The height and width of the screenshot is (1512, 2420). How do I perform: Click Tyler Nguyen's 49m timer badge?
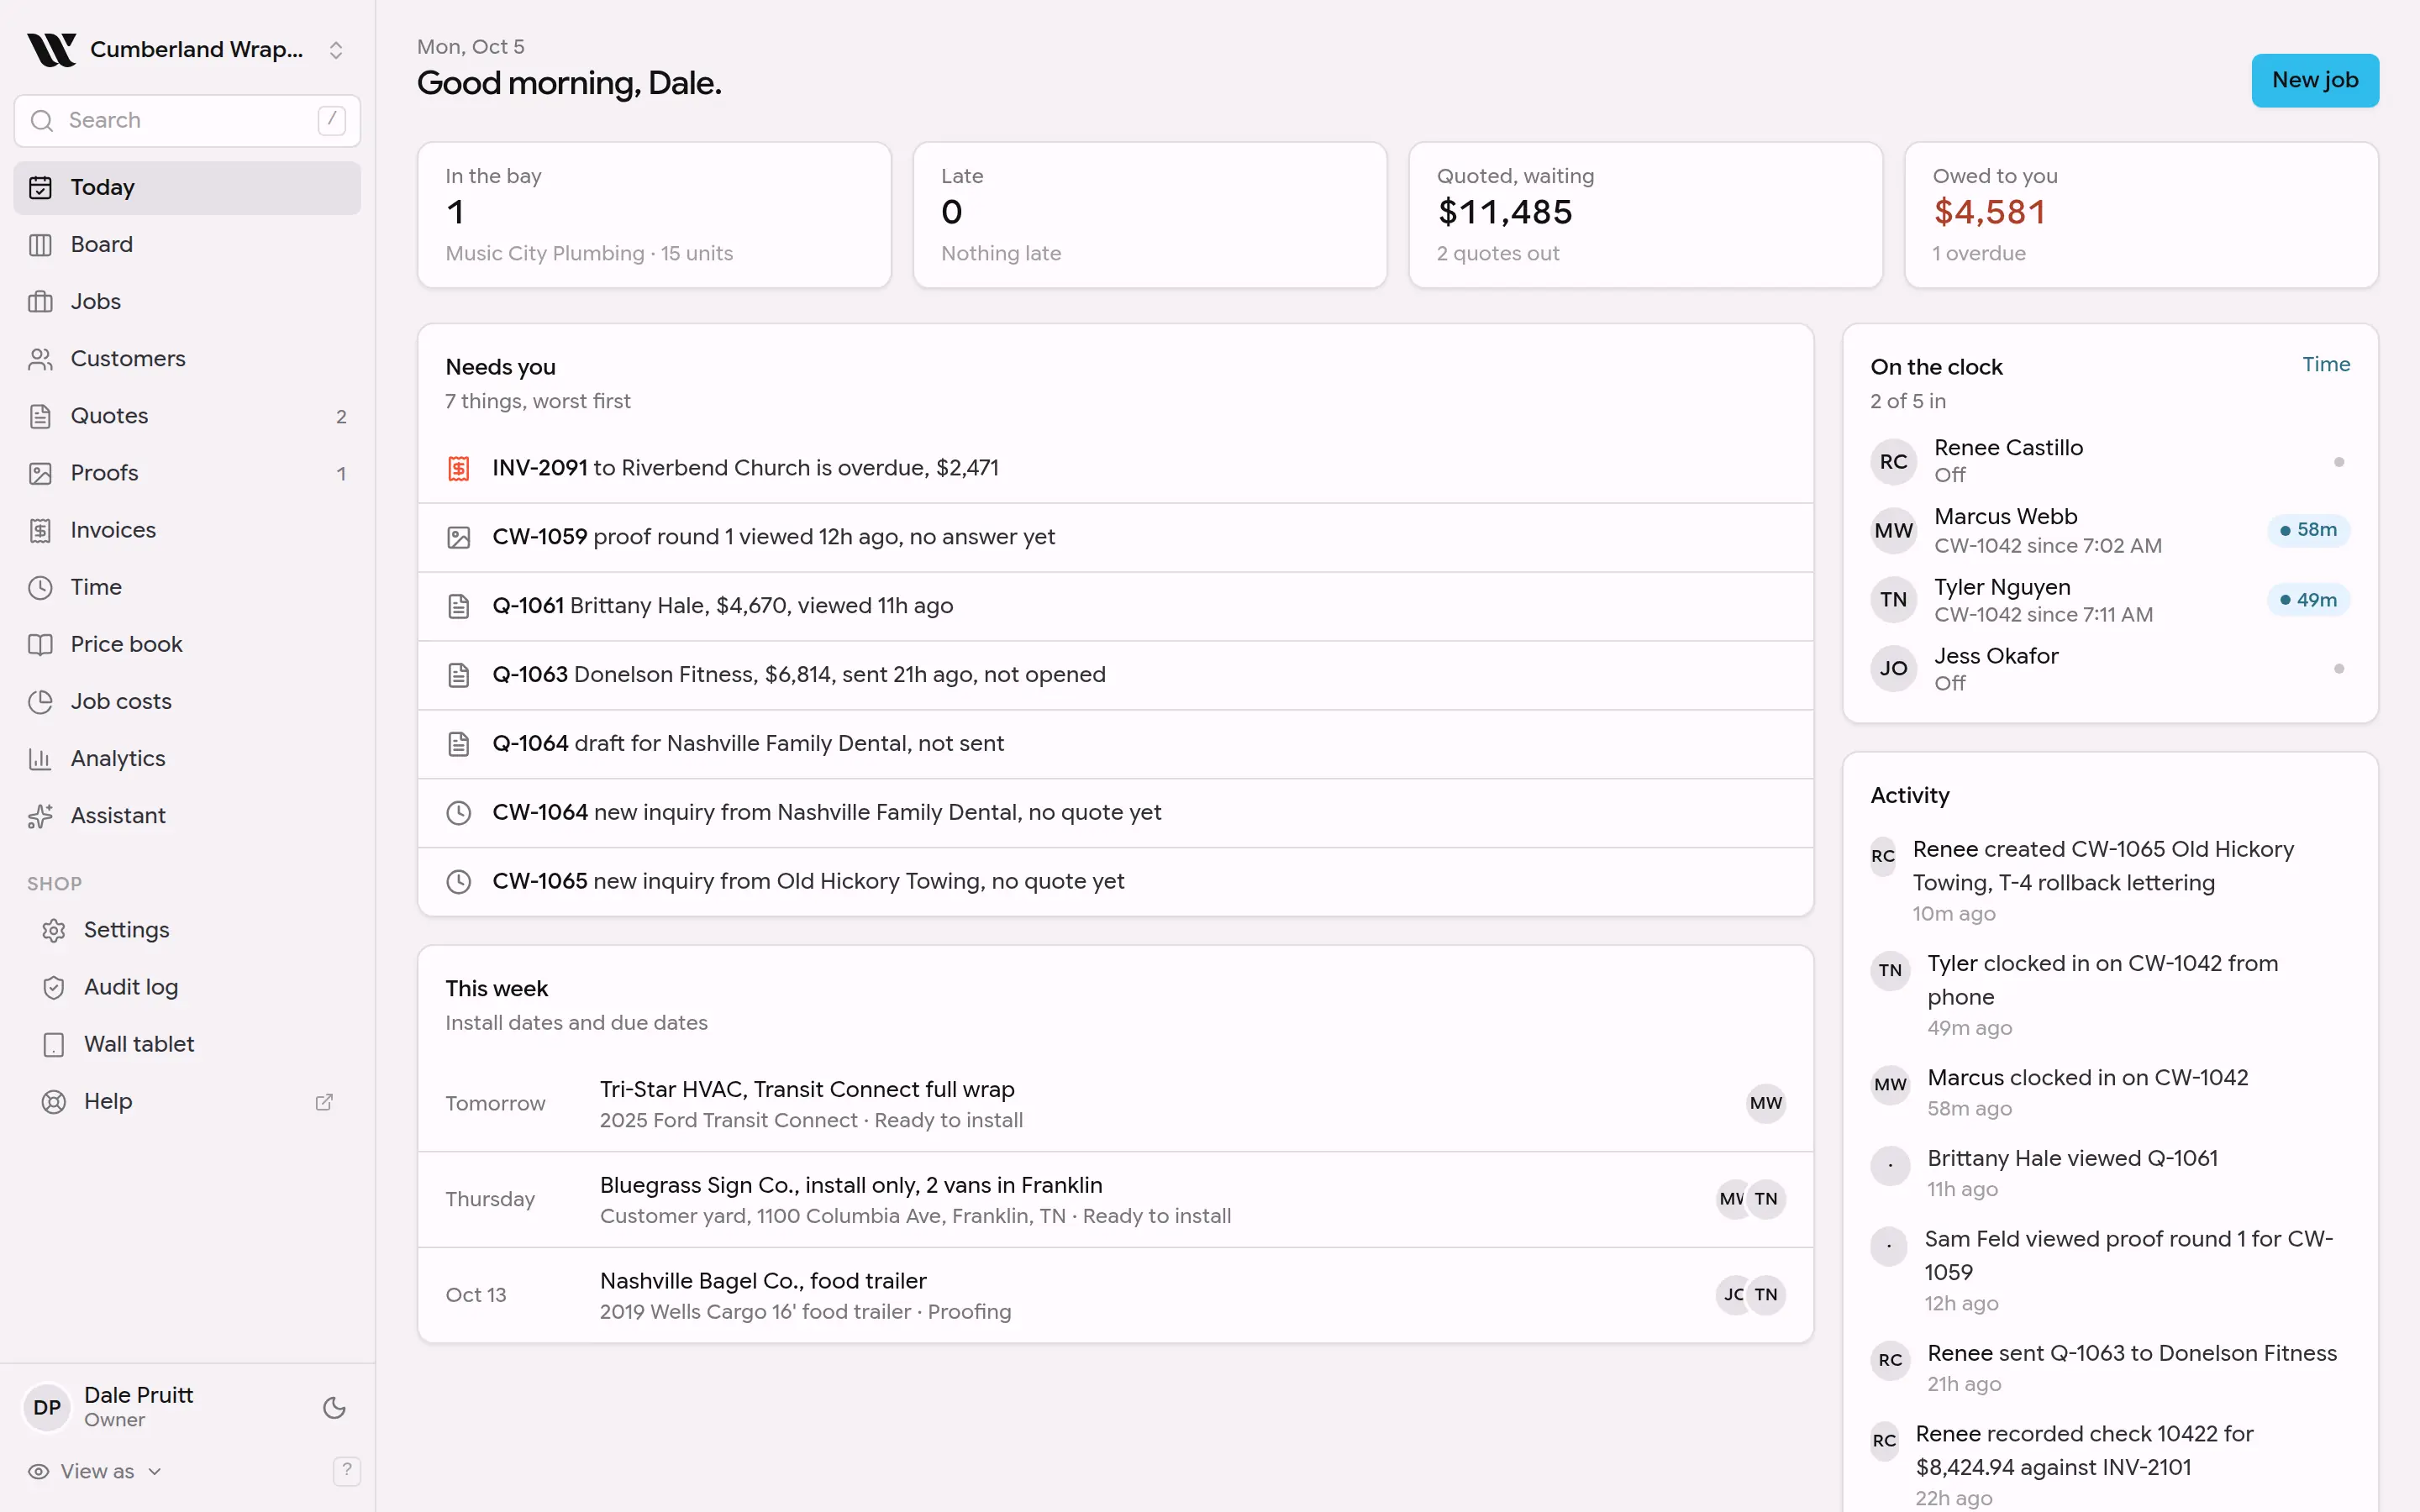pos(2308,600)
